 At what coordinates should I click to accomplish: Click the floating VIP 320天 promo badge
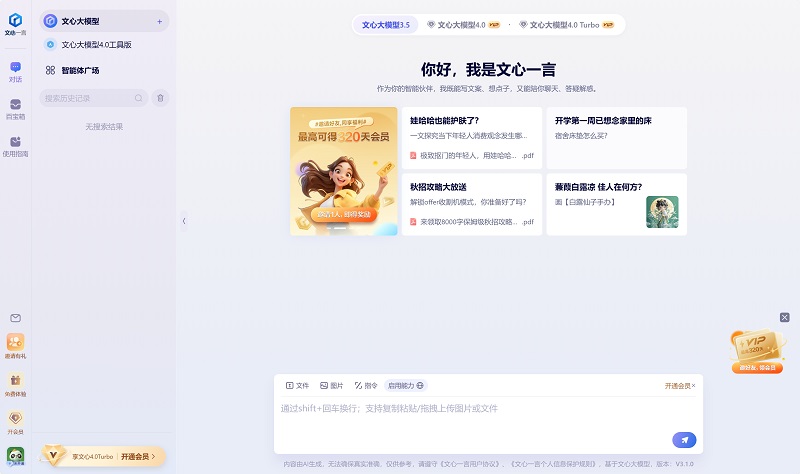point(757,352)
